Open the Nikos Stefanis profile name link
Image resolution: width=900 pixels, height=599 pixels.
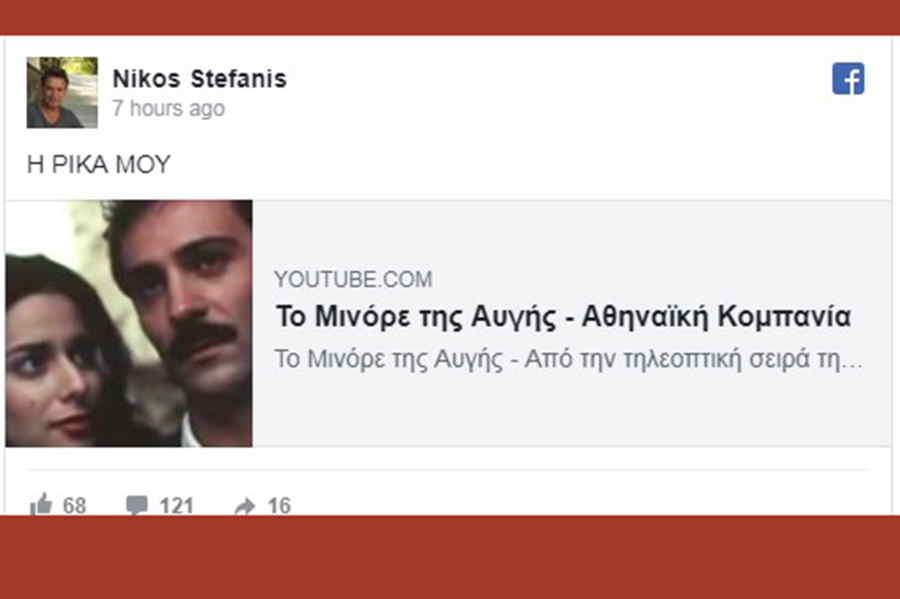(x=199, y=79)
